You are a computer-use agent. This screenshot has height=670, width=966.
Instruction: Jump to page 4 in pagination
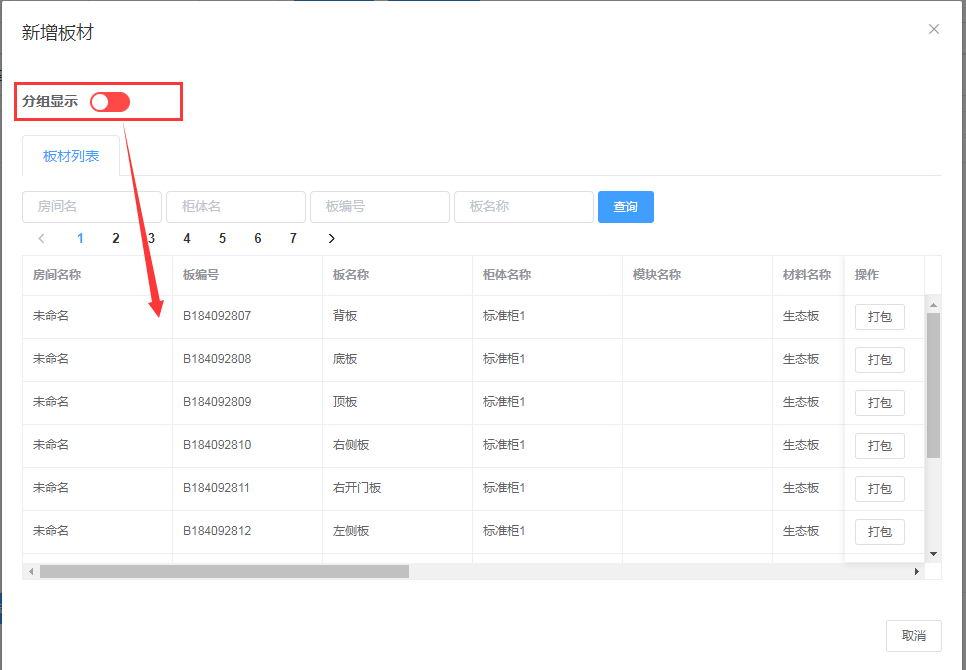(187, 239)
